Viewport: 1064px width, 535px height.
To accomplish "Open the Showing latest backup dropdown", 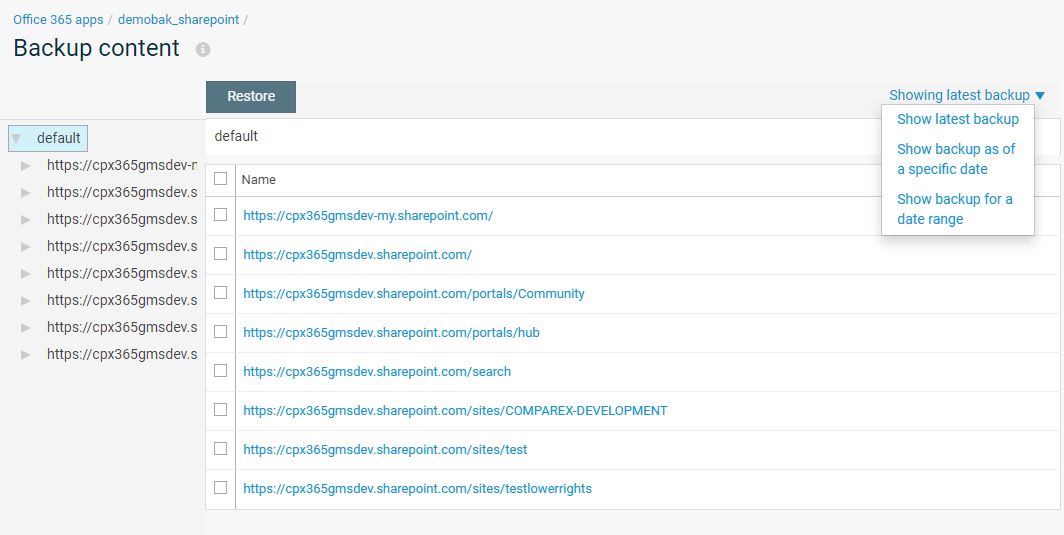I will pos(966,95).
